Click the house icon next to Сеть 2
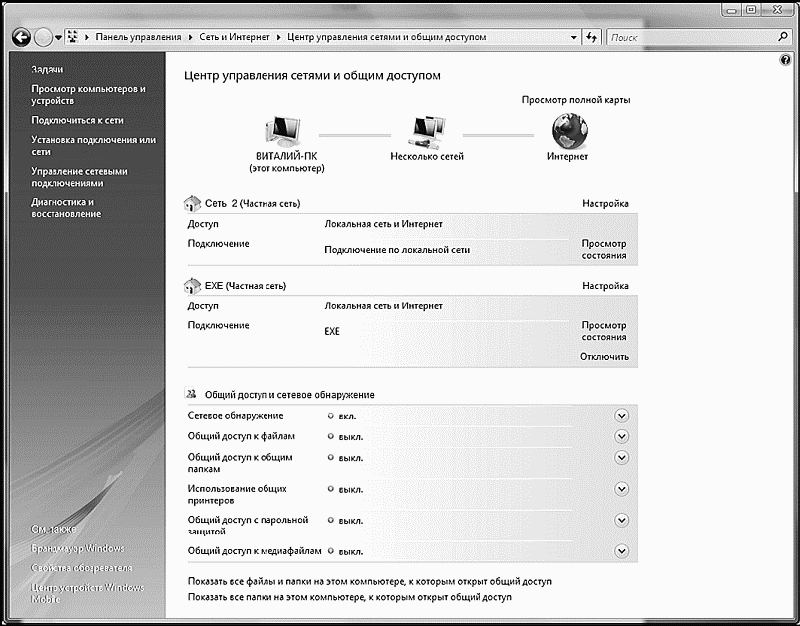 pos(195,203)
